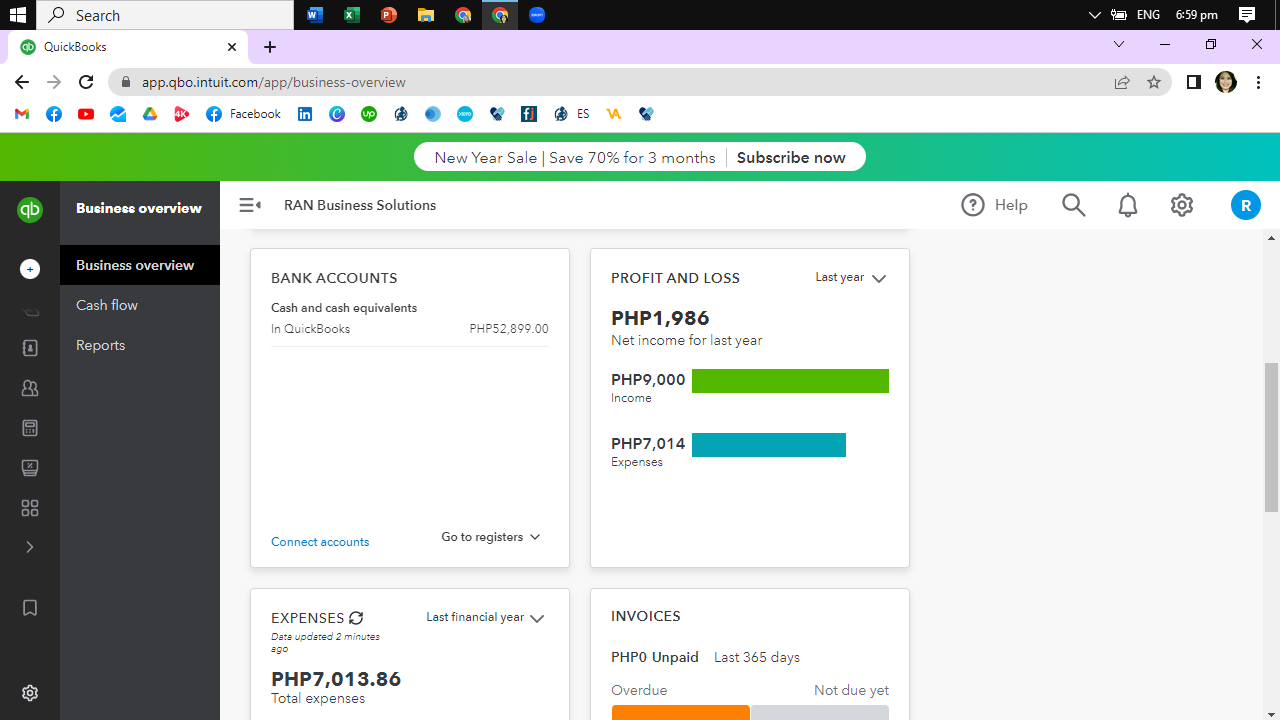Open the Gmail bookmark

pos(22,114)
